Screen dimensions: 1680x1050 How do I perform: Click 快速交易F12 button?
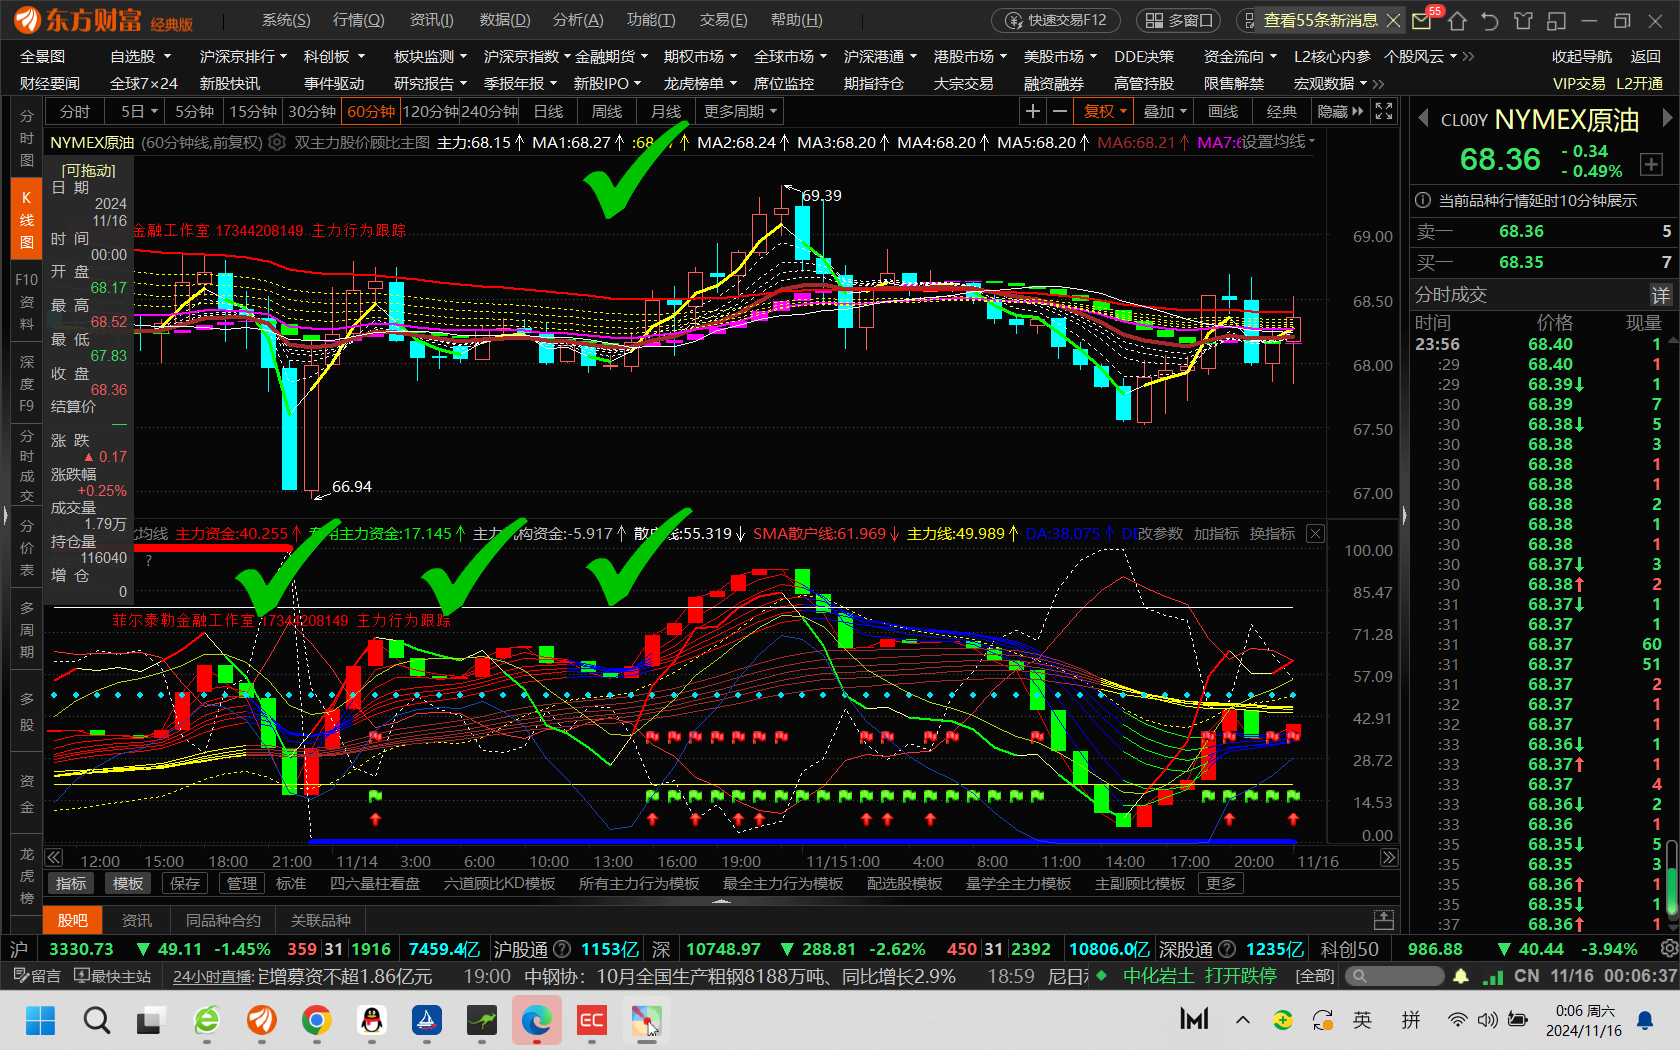[x=1056, y=20]
